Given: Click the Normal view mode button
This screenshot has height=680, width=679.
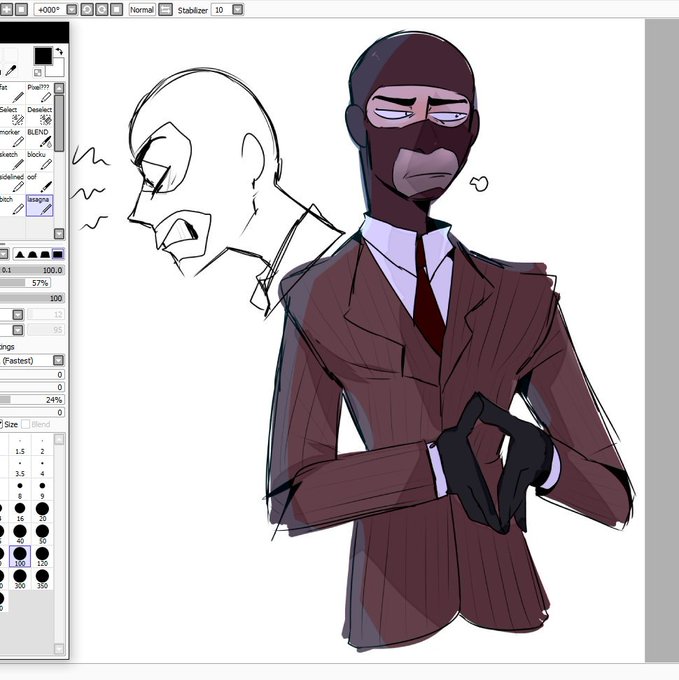Looking at the screenshot, I should pyautogui.click(x=142, y=10).
